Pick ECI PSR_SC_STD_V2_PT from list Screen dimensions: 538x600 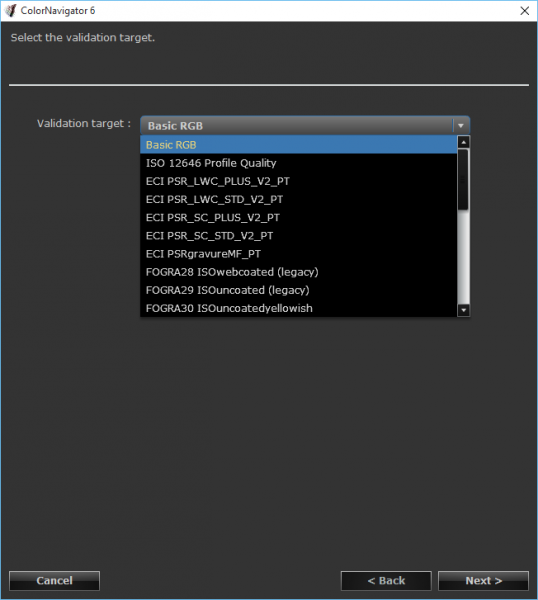pos(298,236)
